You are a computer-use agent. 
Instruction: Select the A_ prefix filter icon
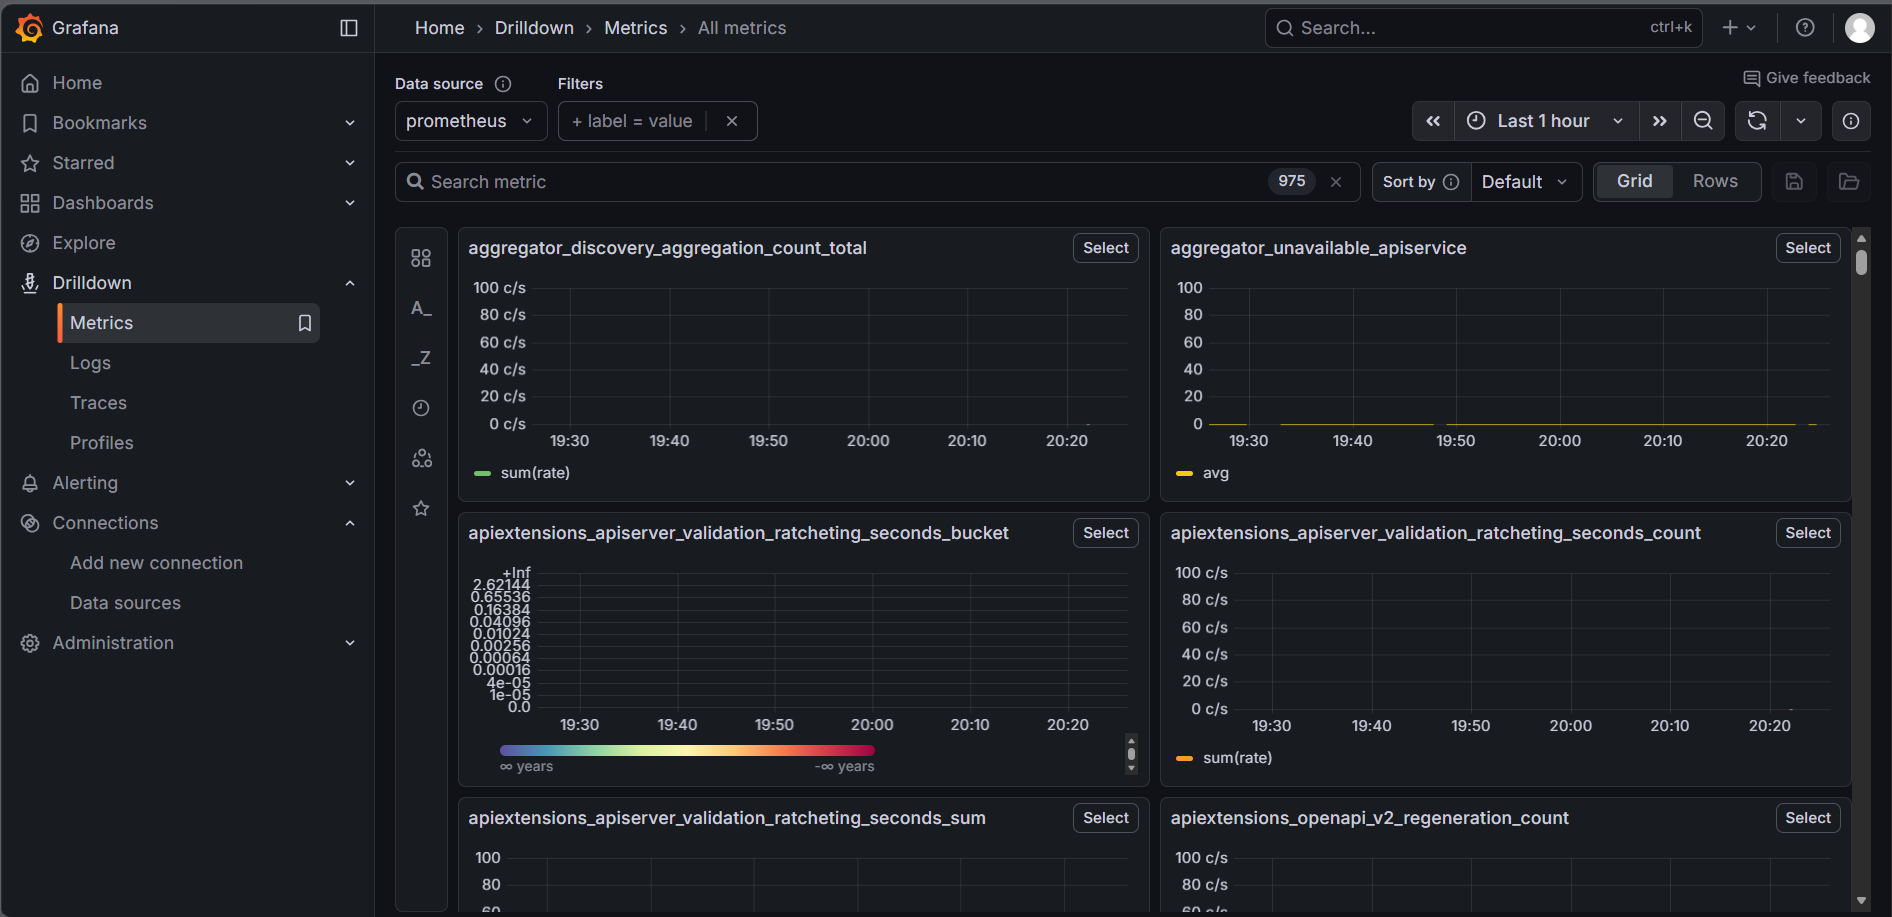421,308
